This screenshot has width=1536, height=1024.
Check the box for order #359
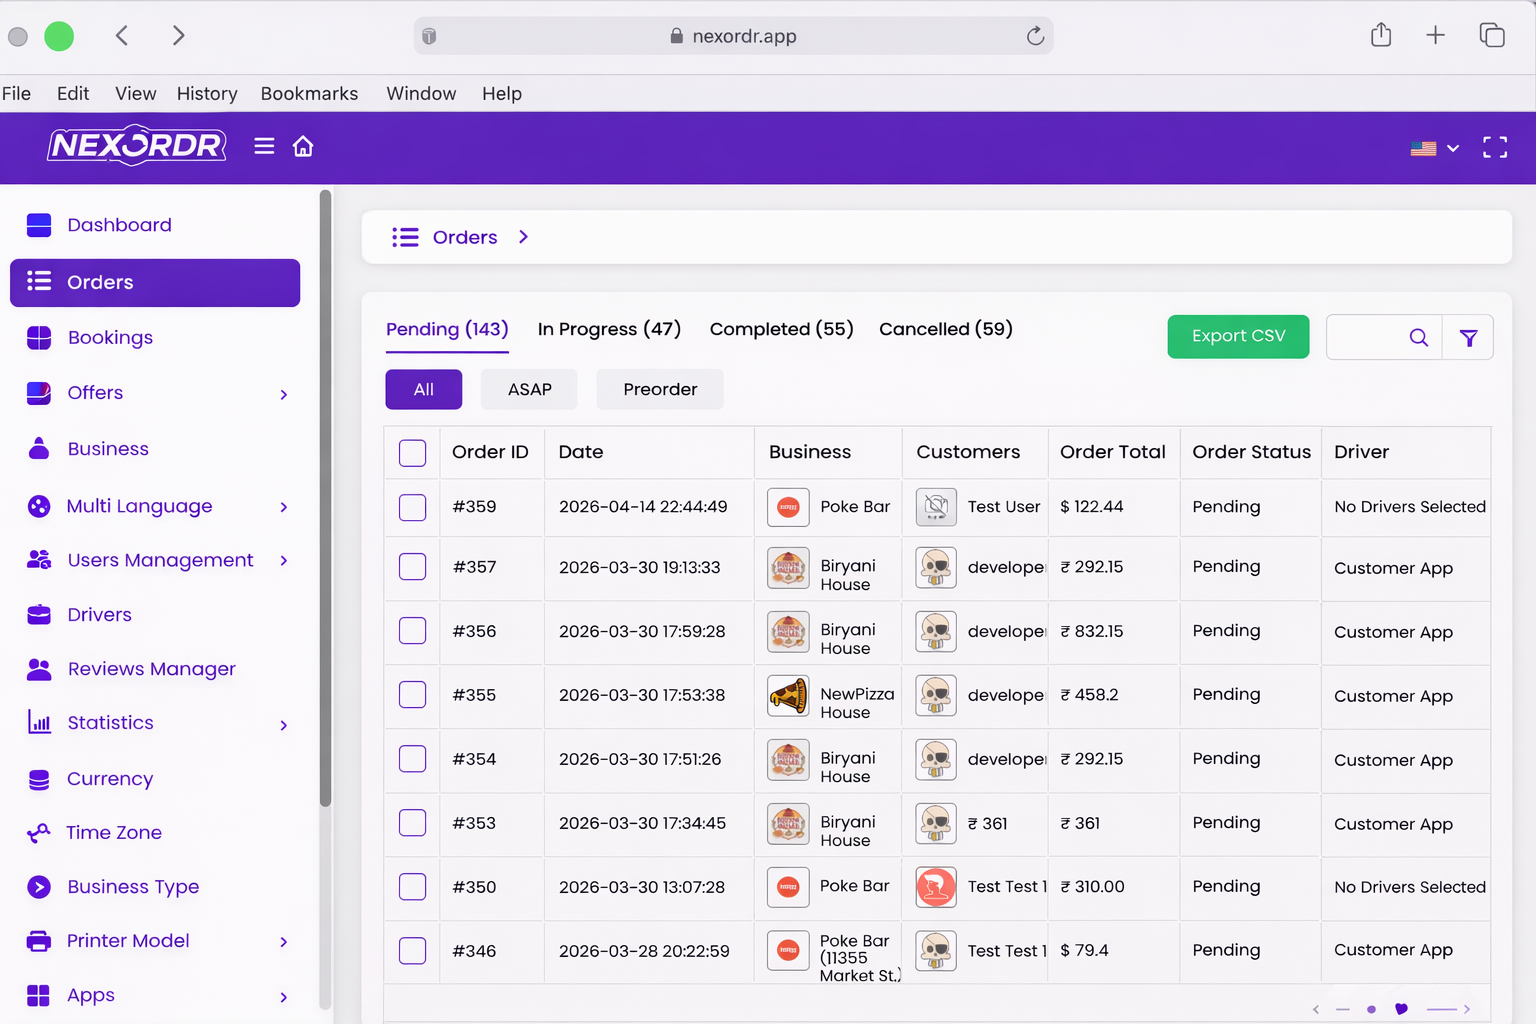[412, 507]
